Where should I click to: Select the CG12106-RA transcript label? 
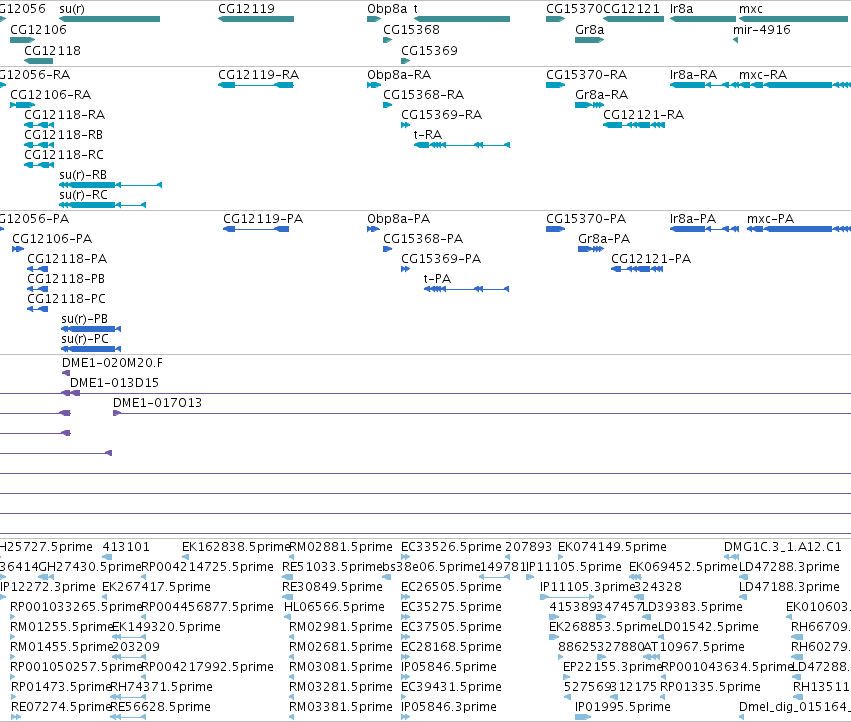[x=50, y=94]
